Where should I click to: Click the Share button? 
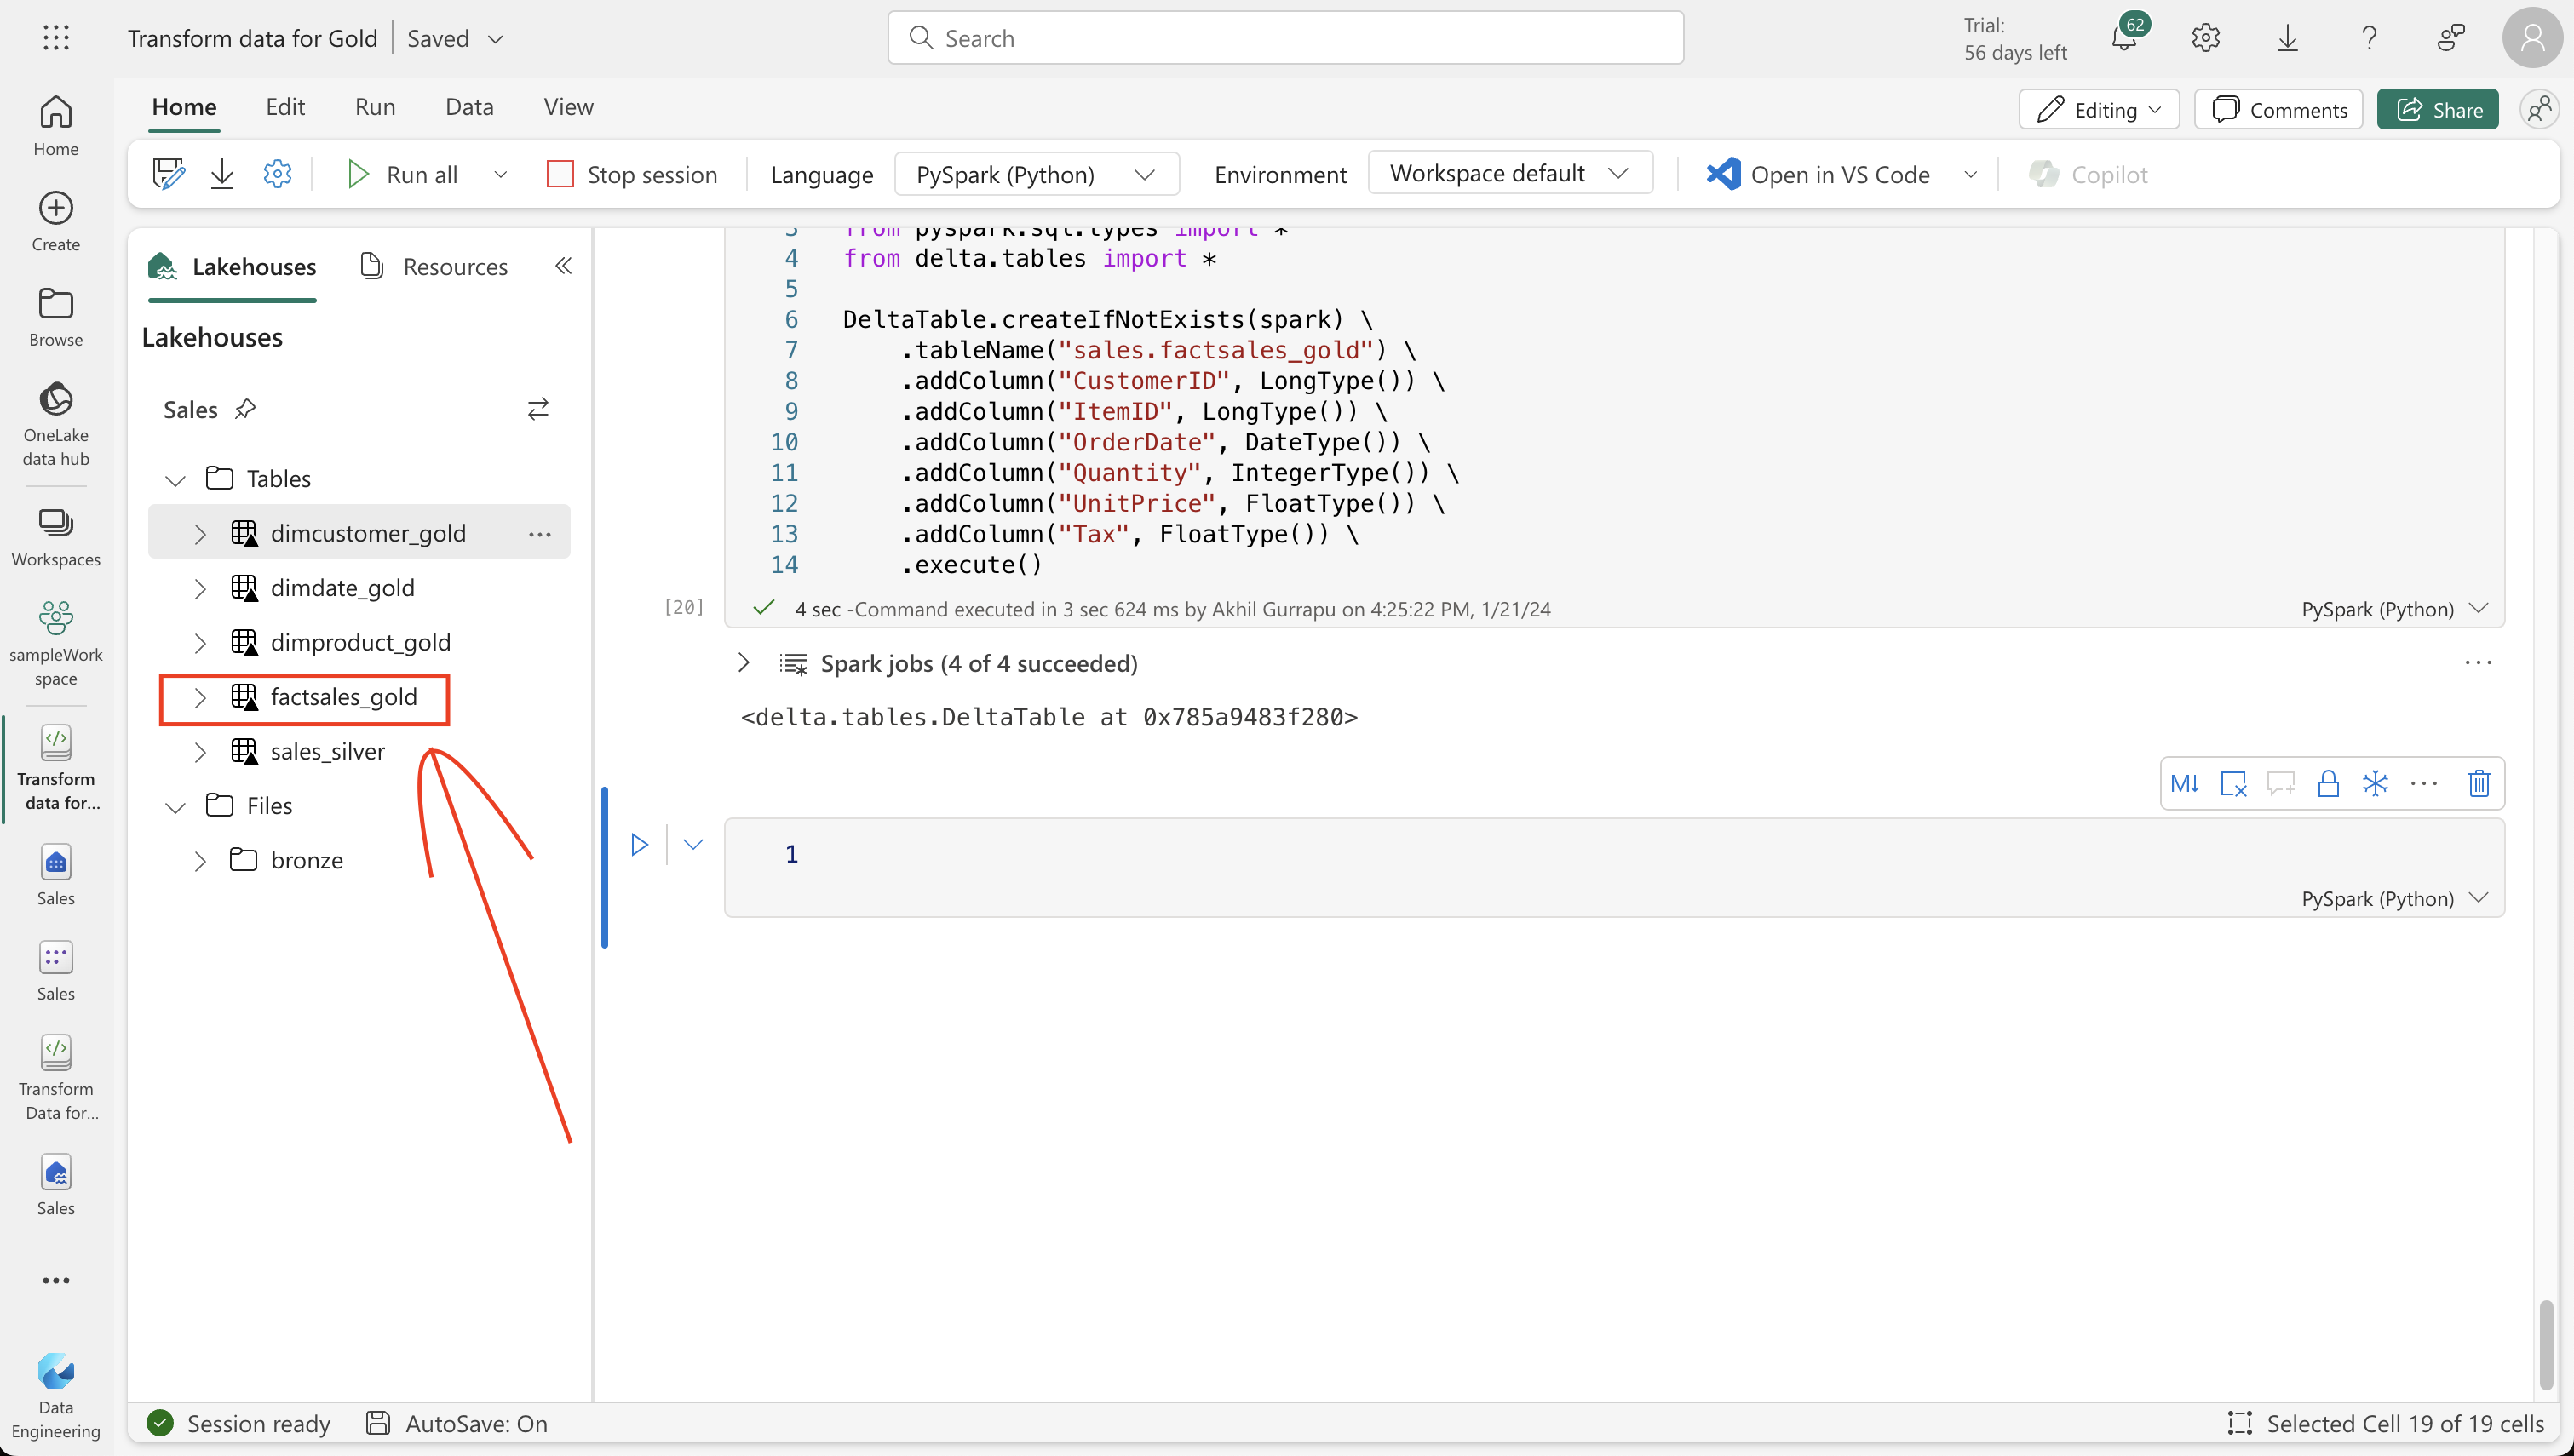(2438, 109)
